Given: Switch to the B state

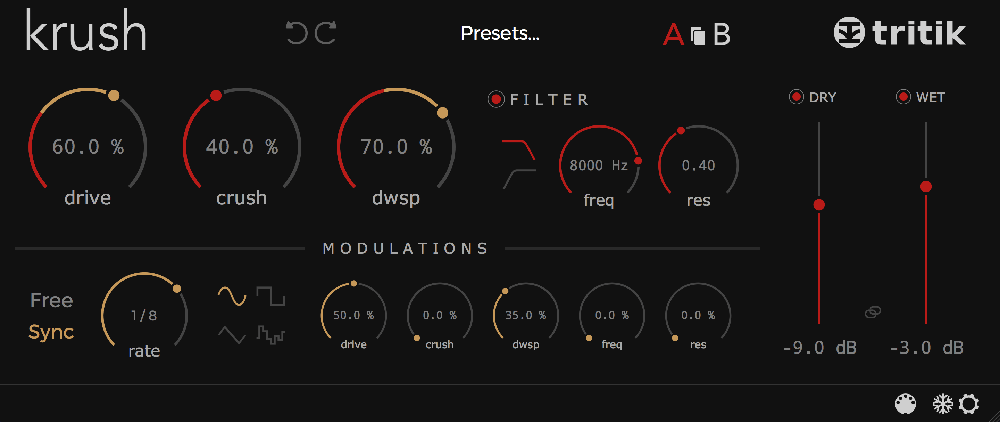Looking at the screenshot, I should coord(721,35).
